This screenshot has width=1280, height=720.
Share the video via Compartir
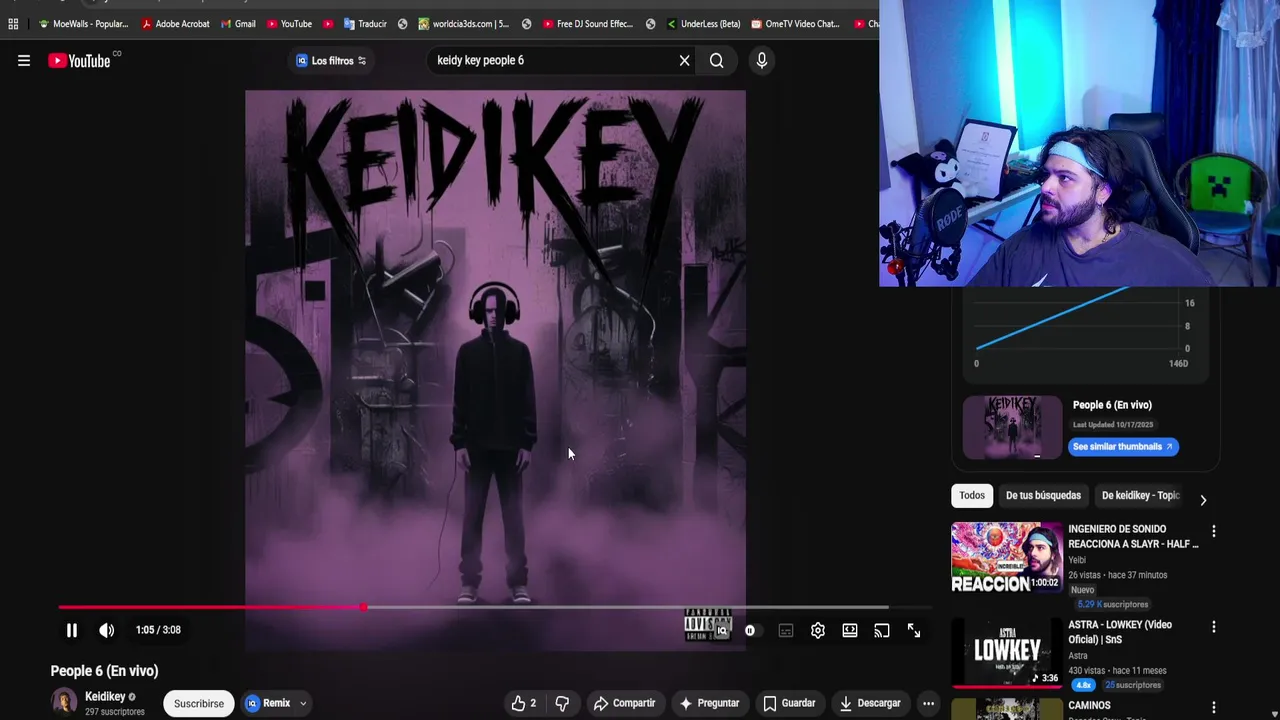[624, 703]
